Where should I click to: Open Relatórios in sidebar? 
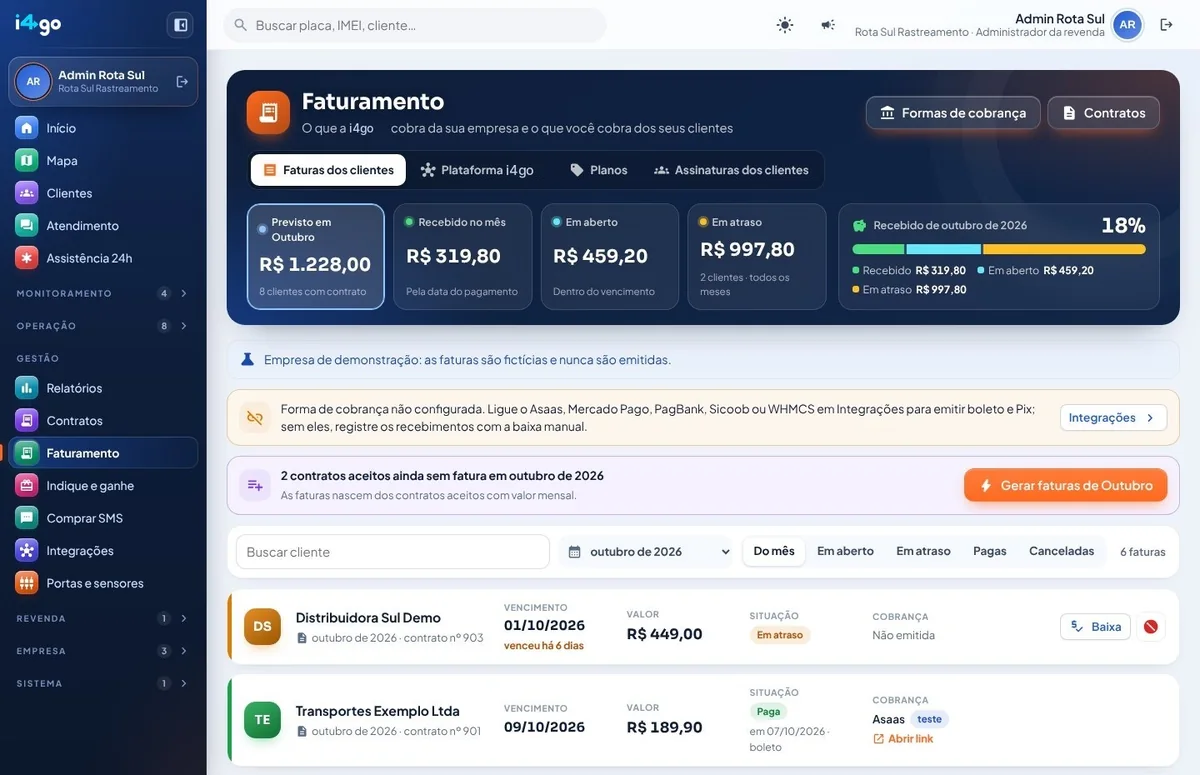103,388
